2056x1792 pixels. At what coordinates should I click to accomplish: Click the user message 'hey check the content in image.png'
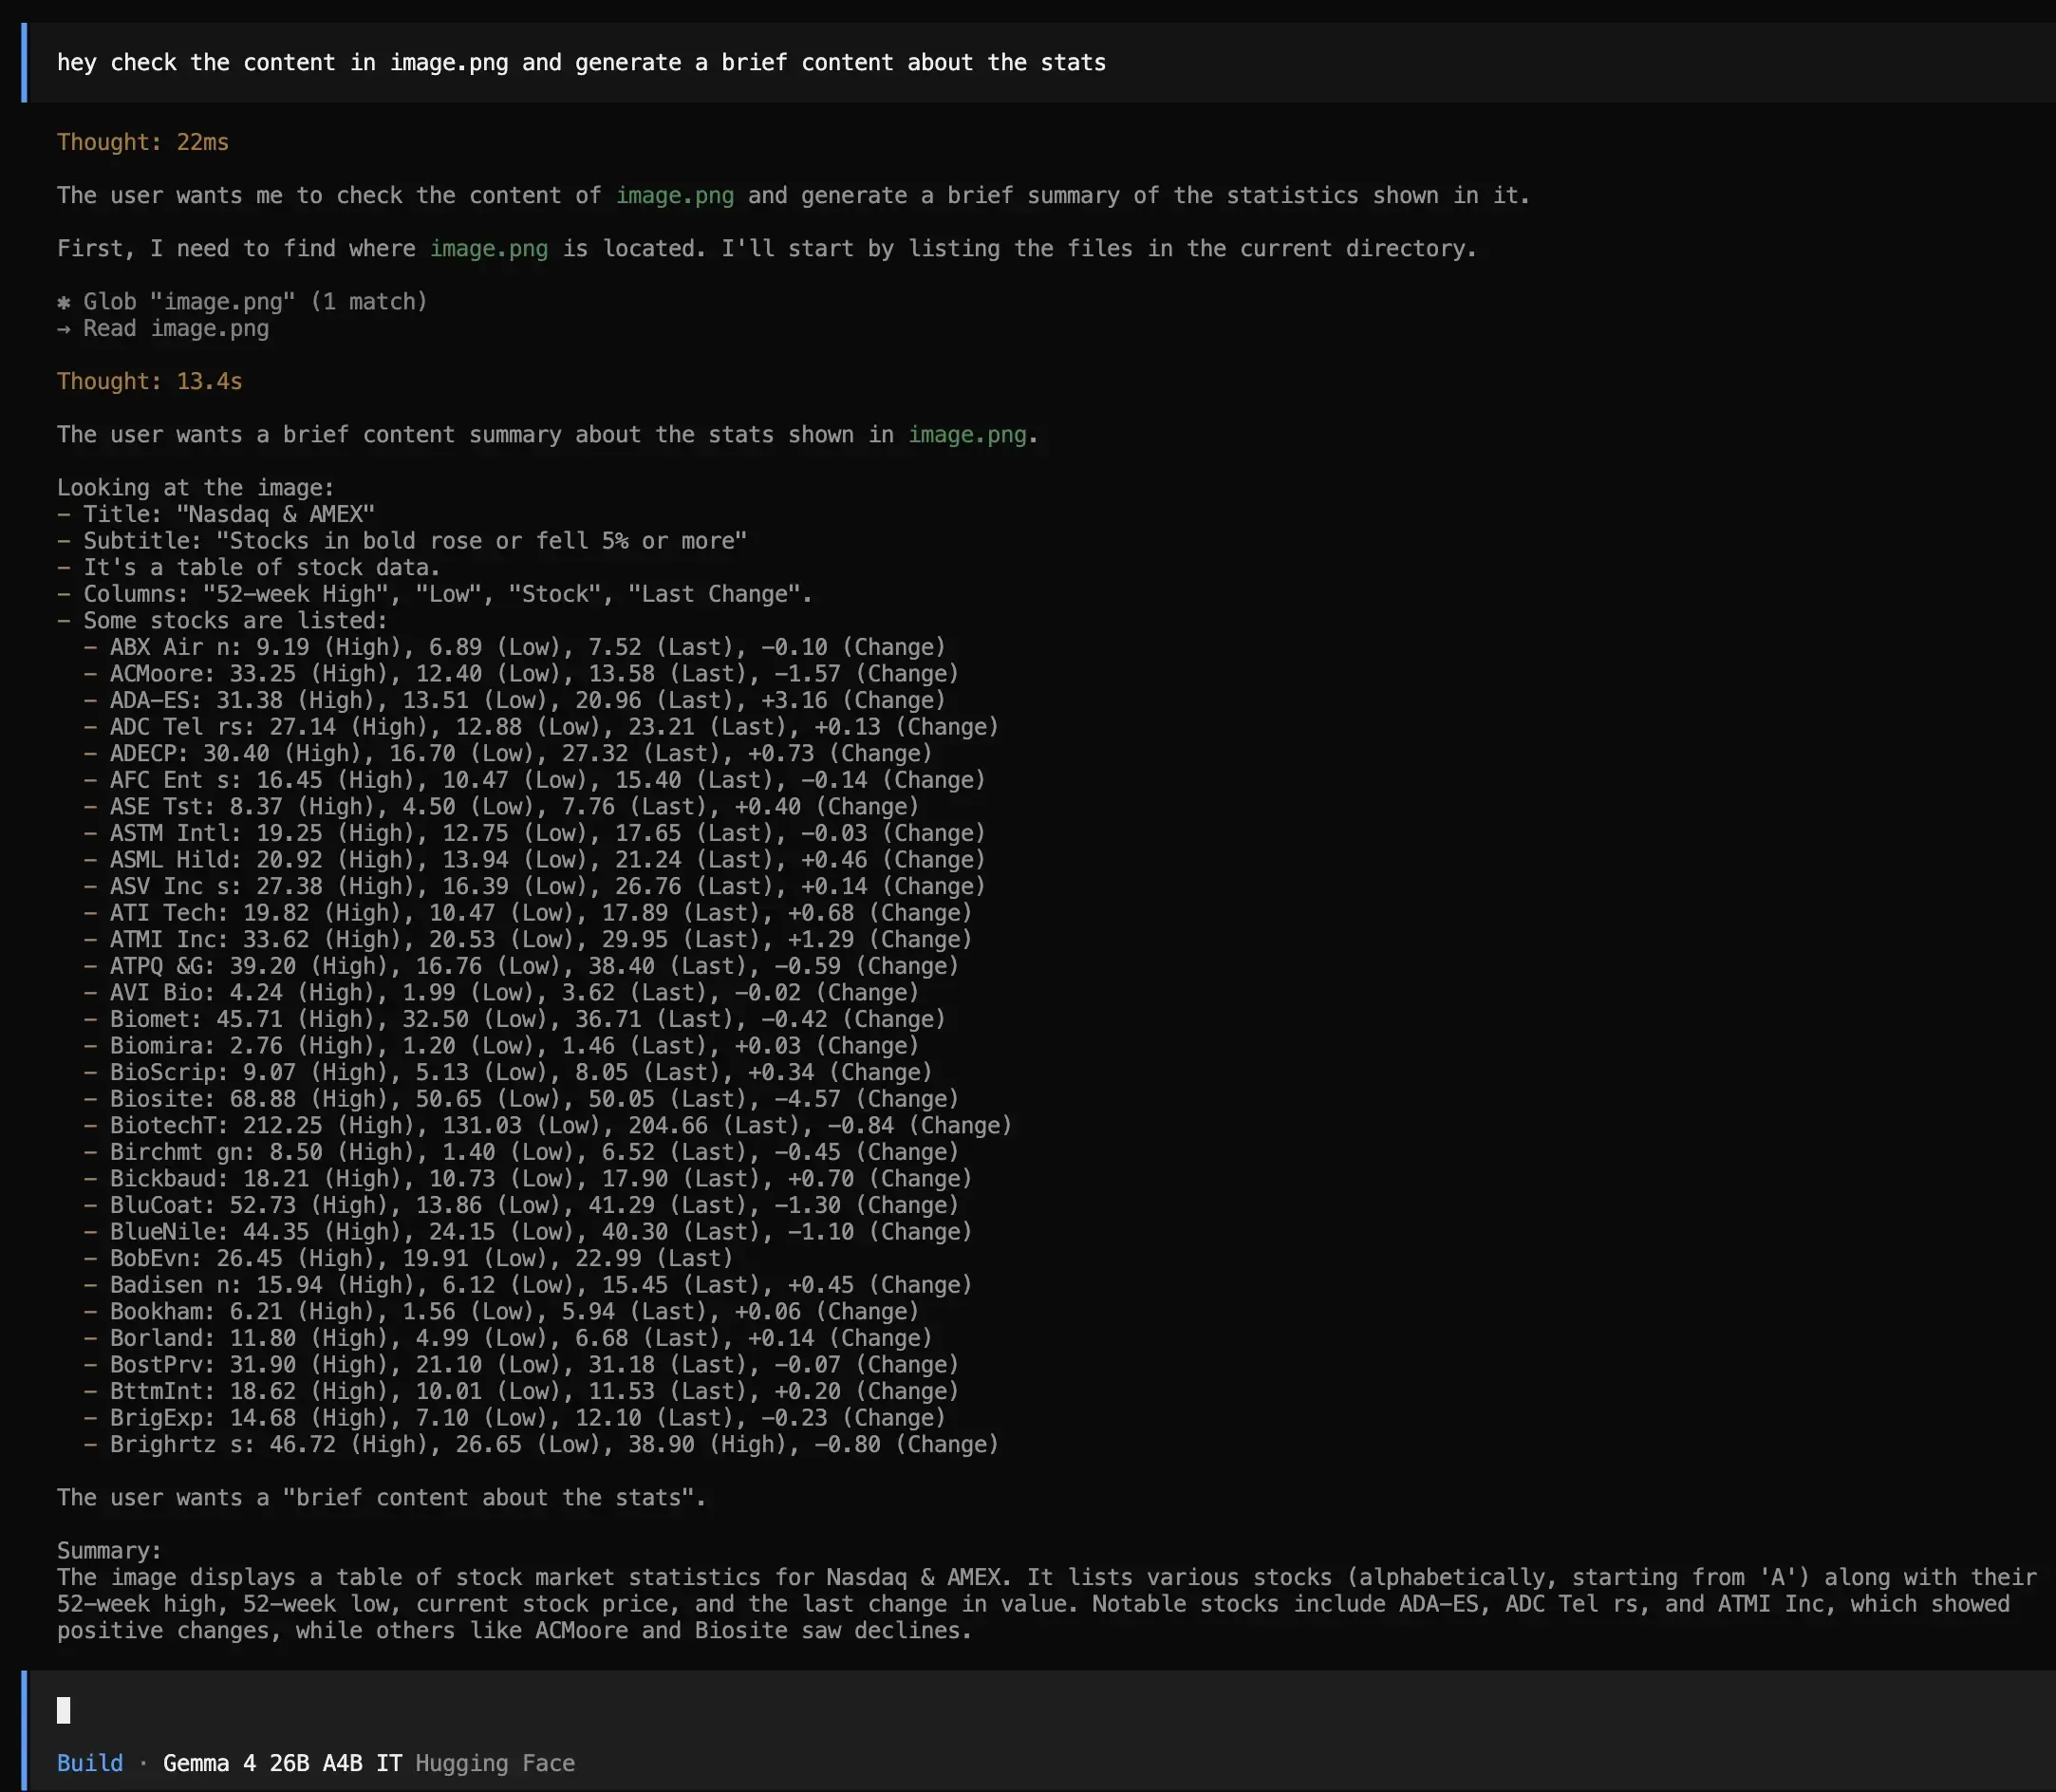pyautogui.click(x=581, y=62)
